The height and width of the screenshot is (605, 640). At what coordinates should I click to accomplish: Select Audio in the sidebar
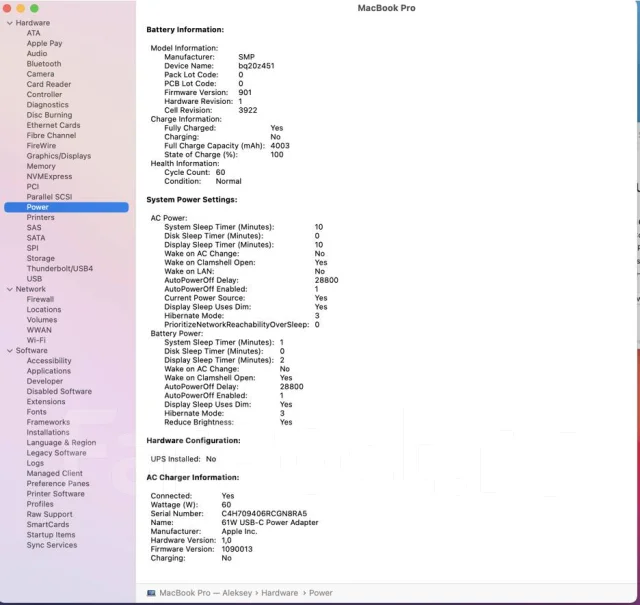pos(37,53)
